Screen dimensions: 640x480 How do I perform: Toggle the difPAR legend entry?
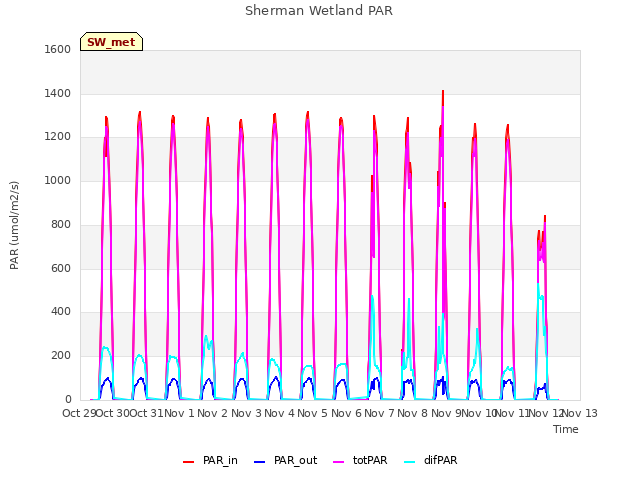(431, 461)
